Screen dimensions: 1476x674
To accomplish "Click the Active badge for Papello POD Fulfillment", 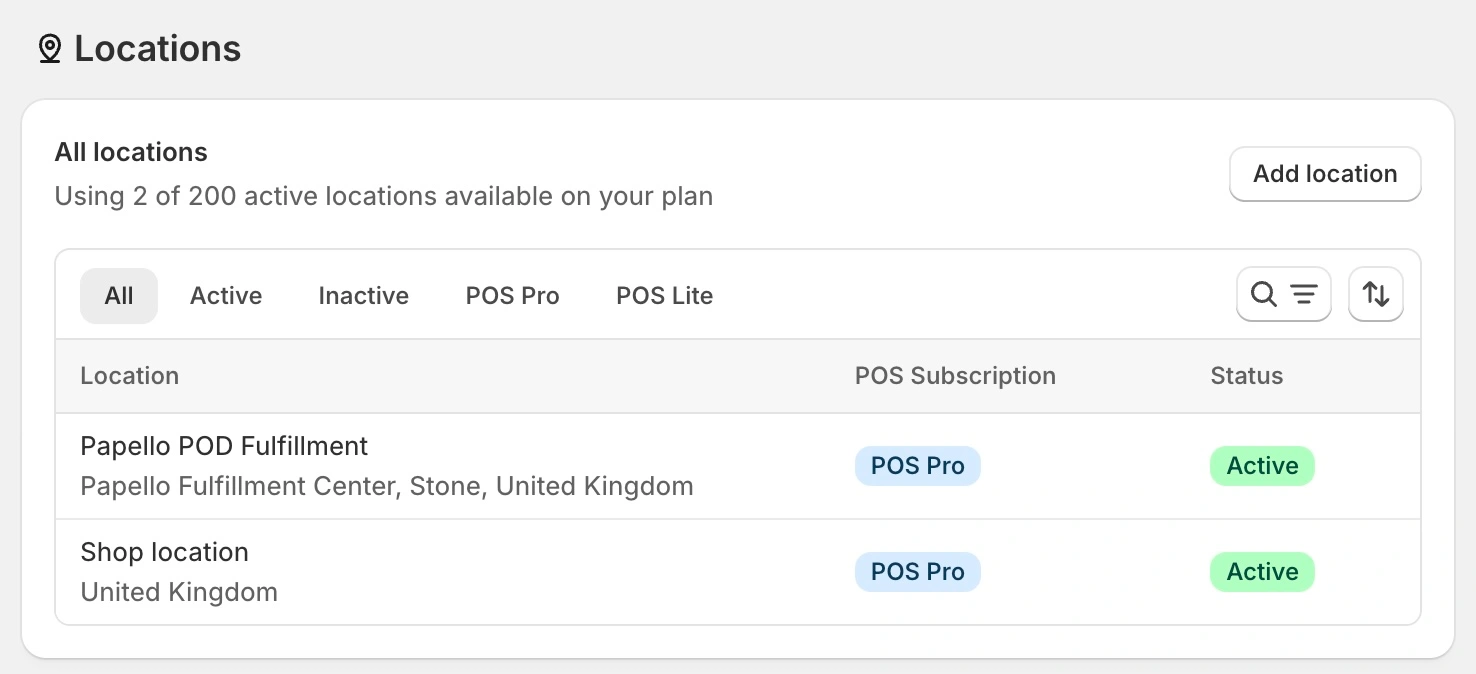I will click(1262, 465).
